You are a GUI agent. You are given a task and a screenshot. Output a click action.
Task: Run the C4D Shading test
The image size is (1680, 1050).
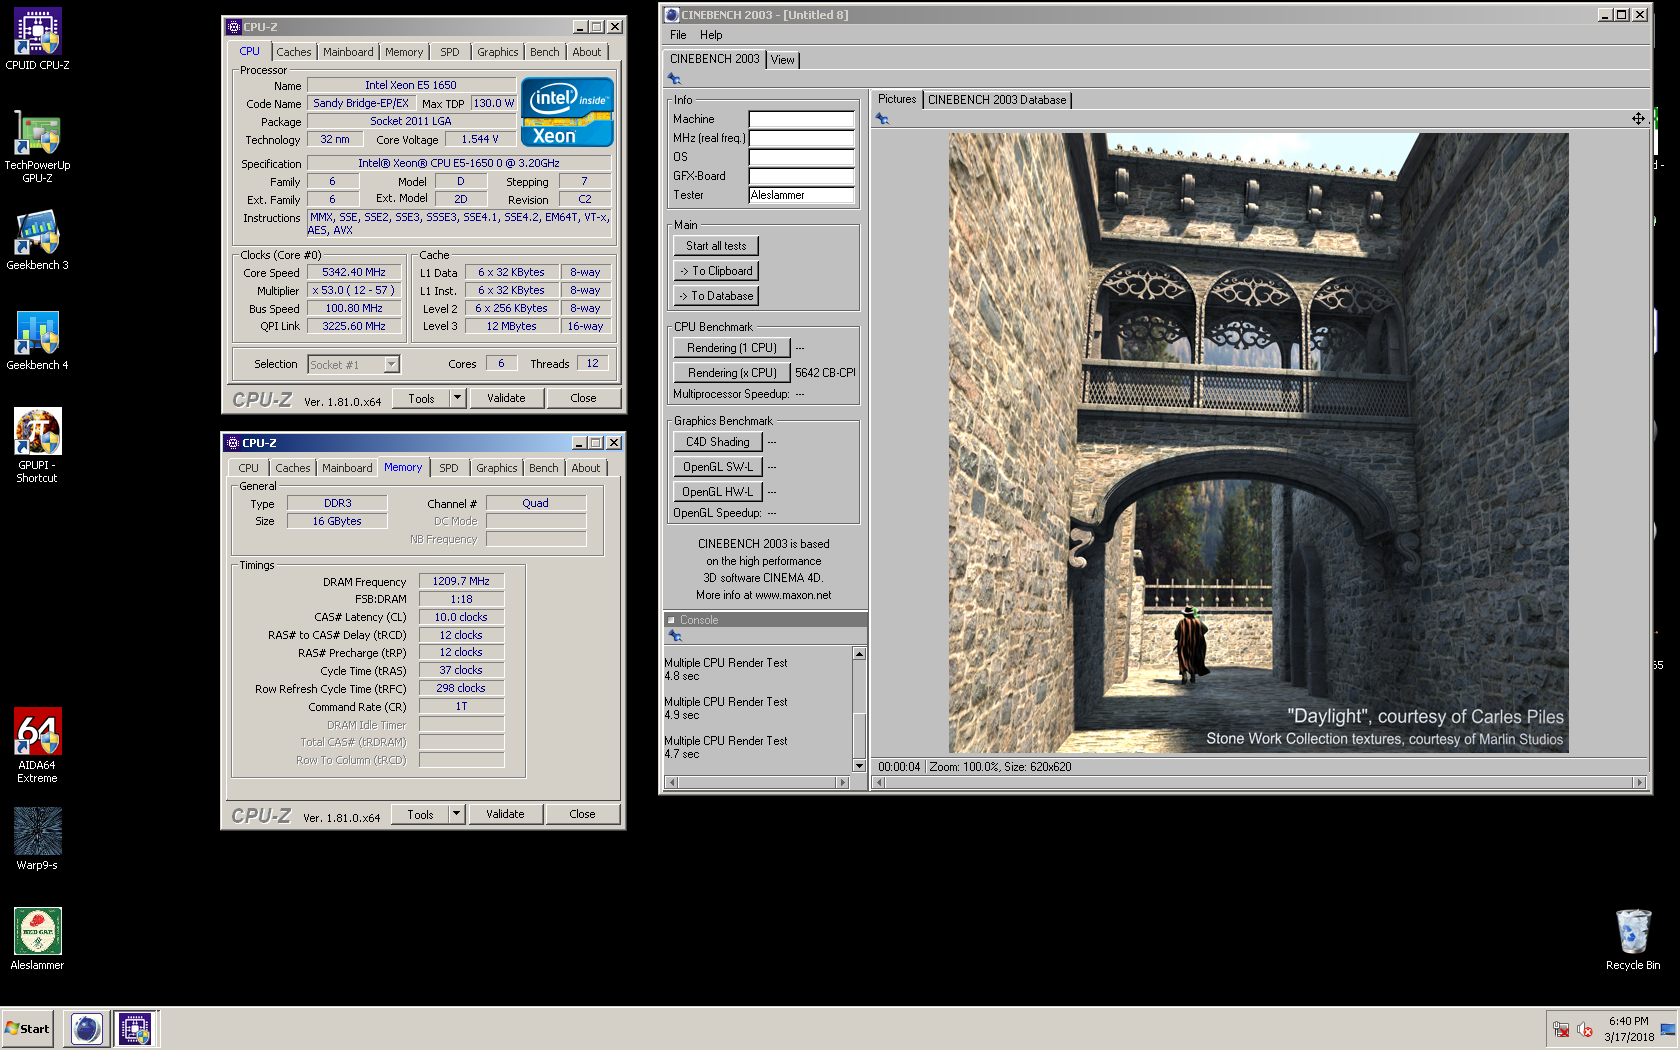pyautogui.click(x=718, y=442)
